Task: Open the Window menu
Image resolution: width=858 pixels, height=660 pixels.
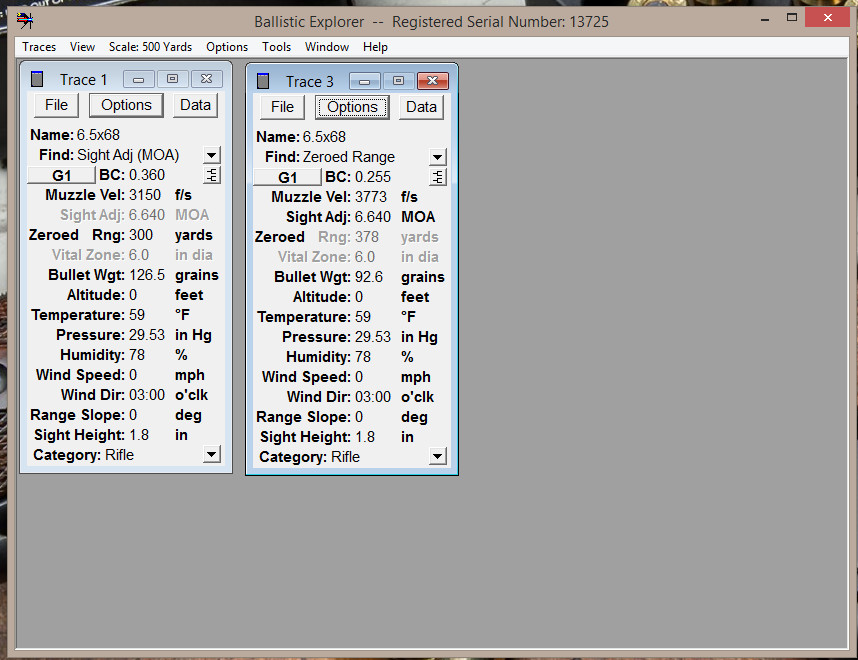Action: pos(327,47)
